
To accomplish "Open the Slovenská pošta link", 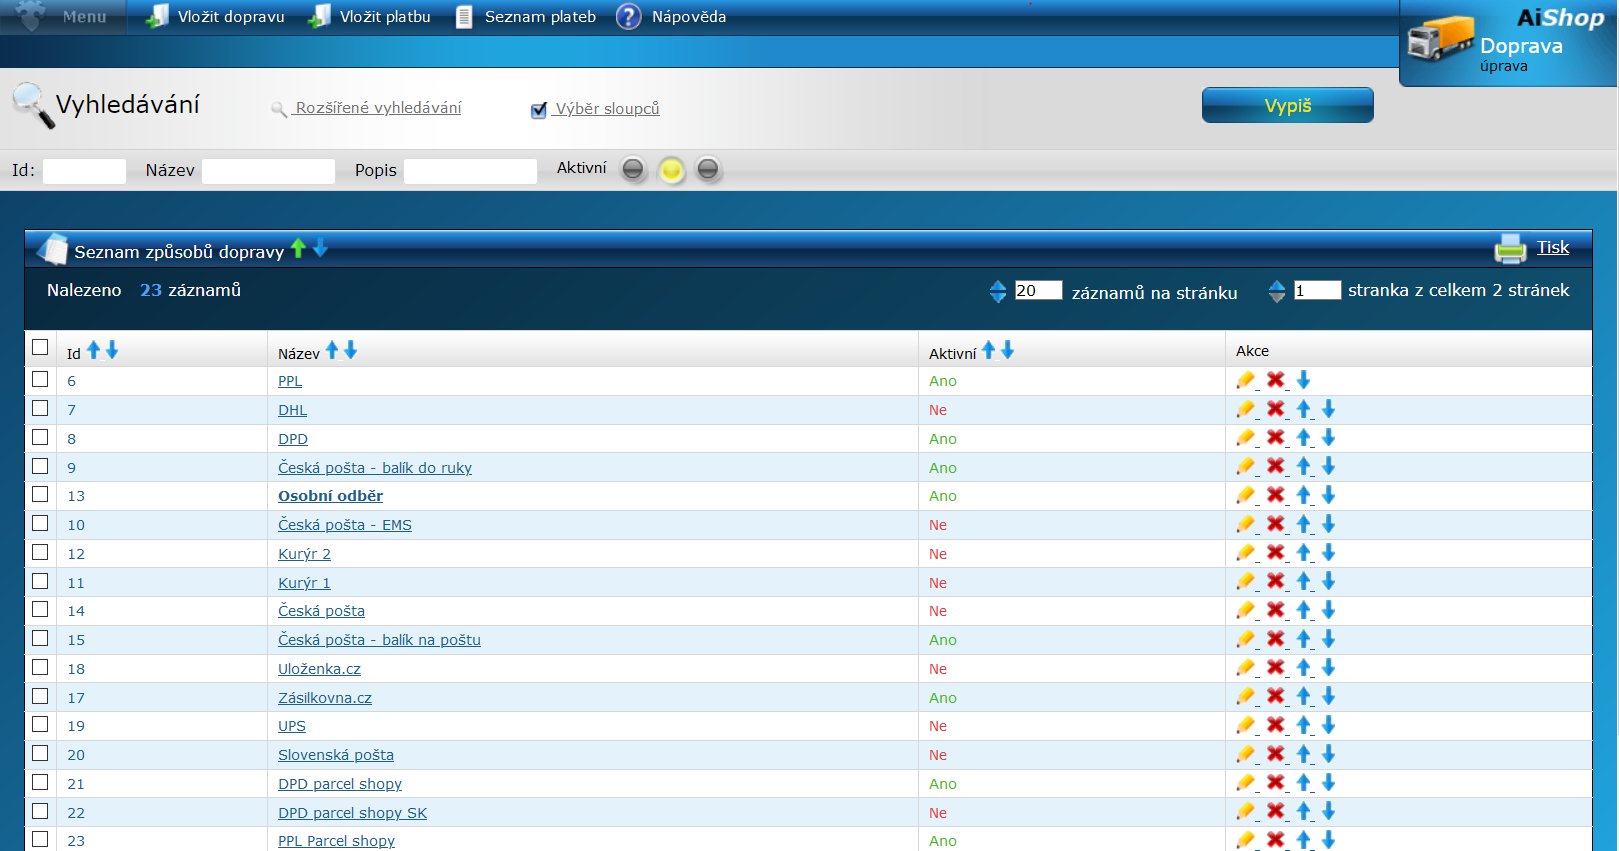I will coord(336,755).
